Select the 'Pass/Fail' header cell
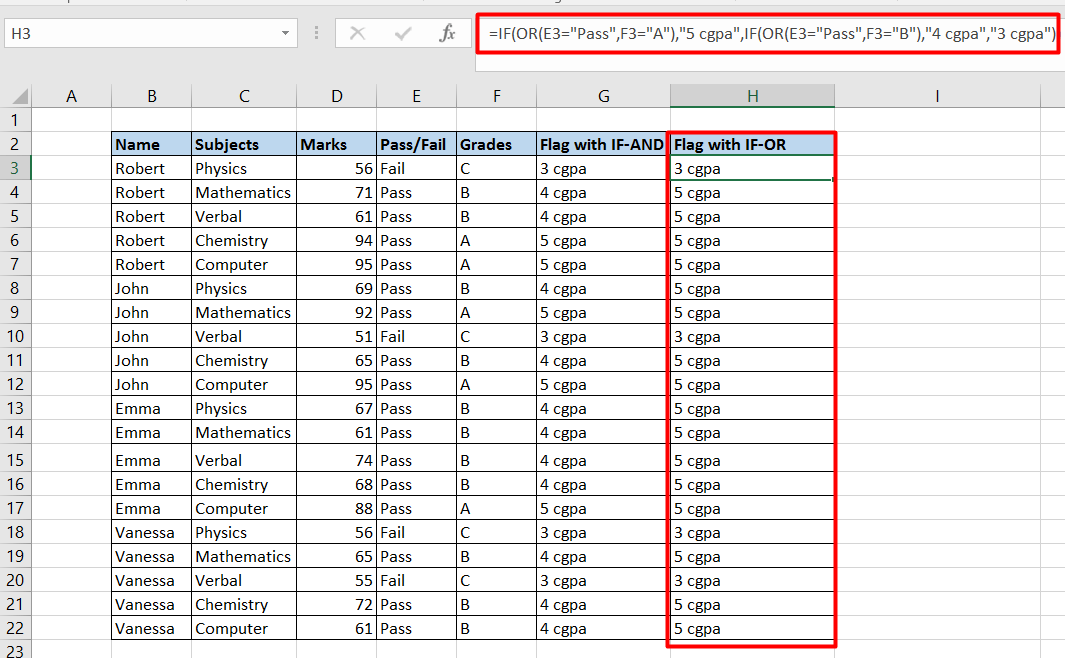The width and height of the screenshot is (1065, 658). 416,144
